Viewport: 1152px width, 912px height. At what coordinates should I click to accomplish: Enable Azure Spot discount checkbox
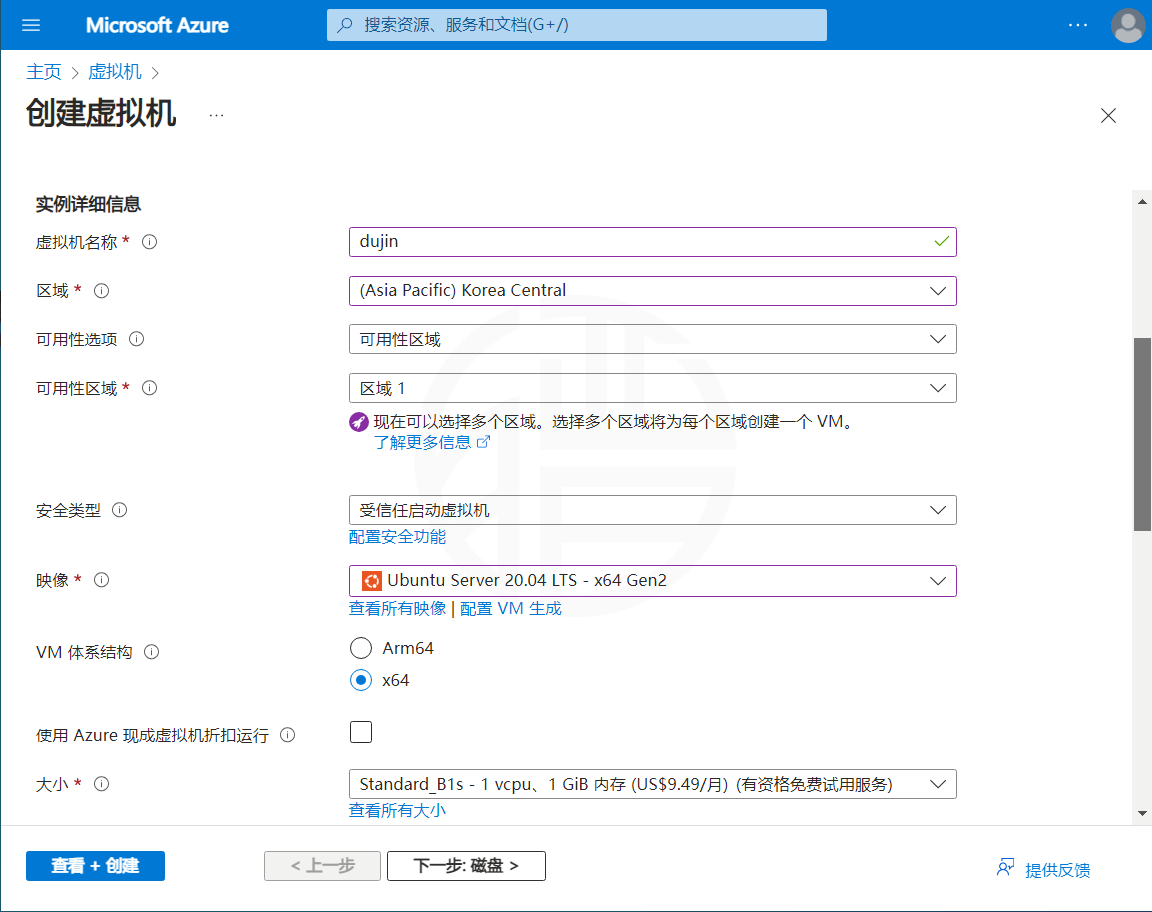361,733
